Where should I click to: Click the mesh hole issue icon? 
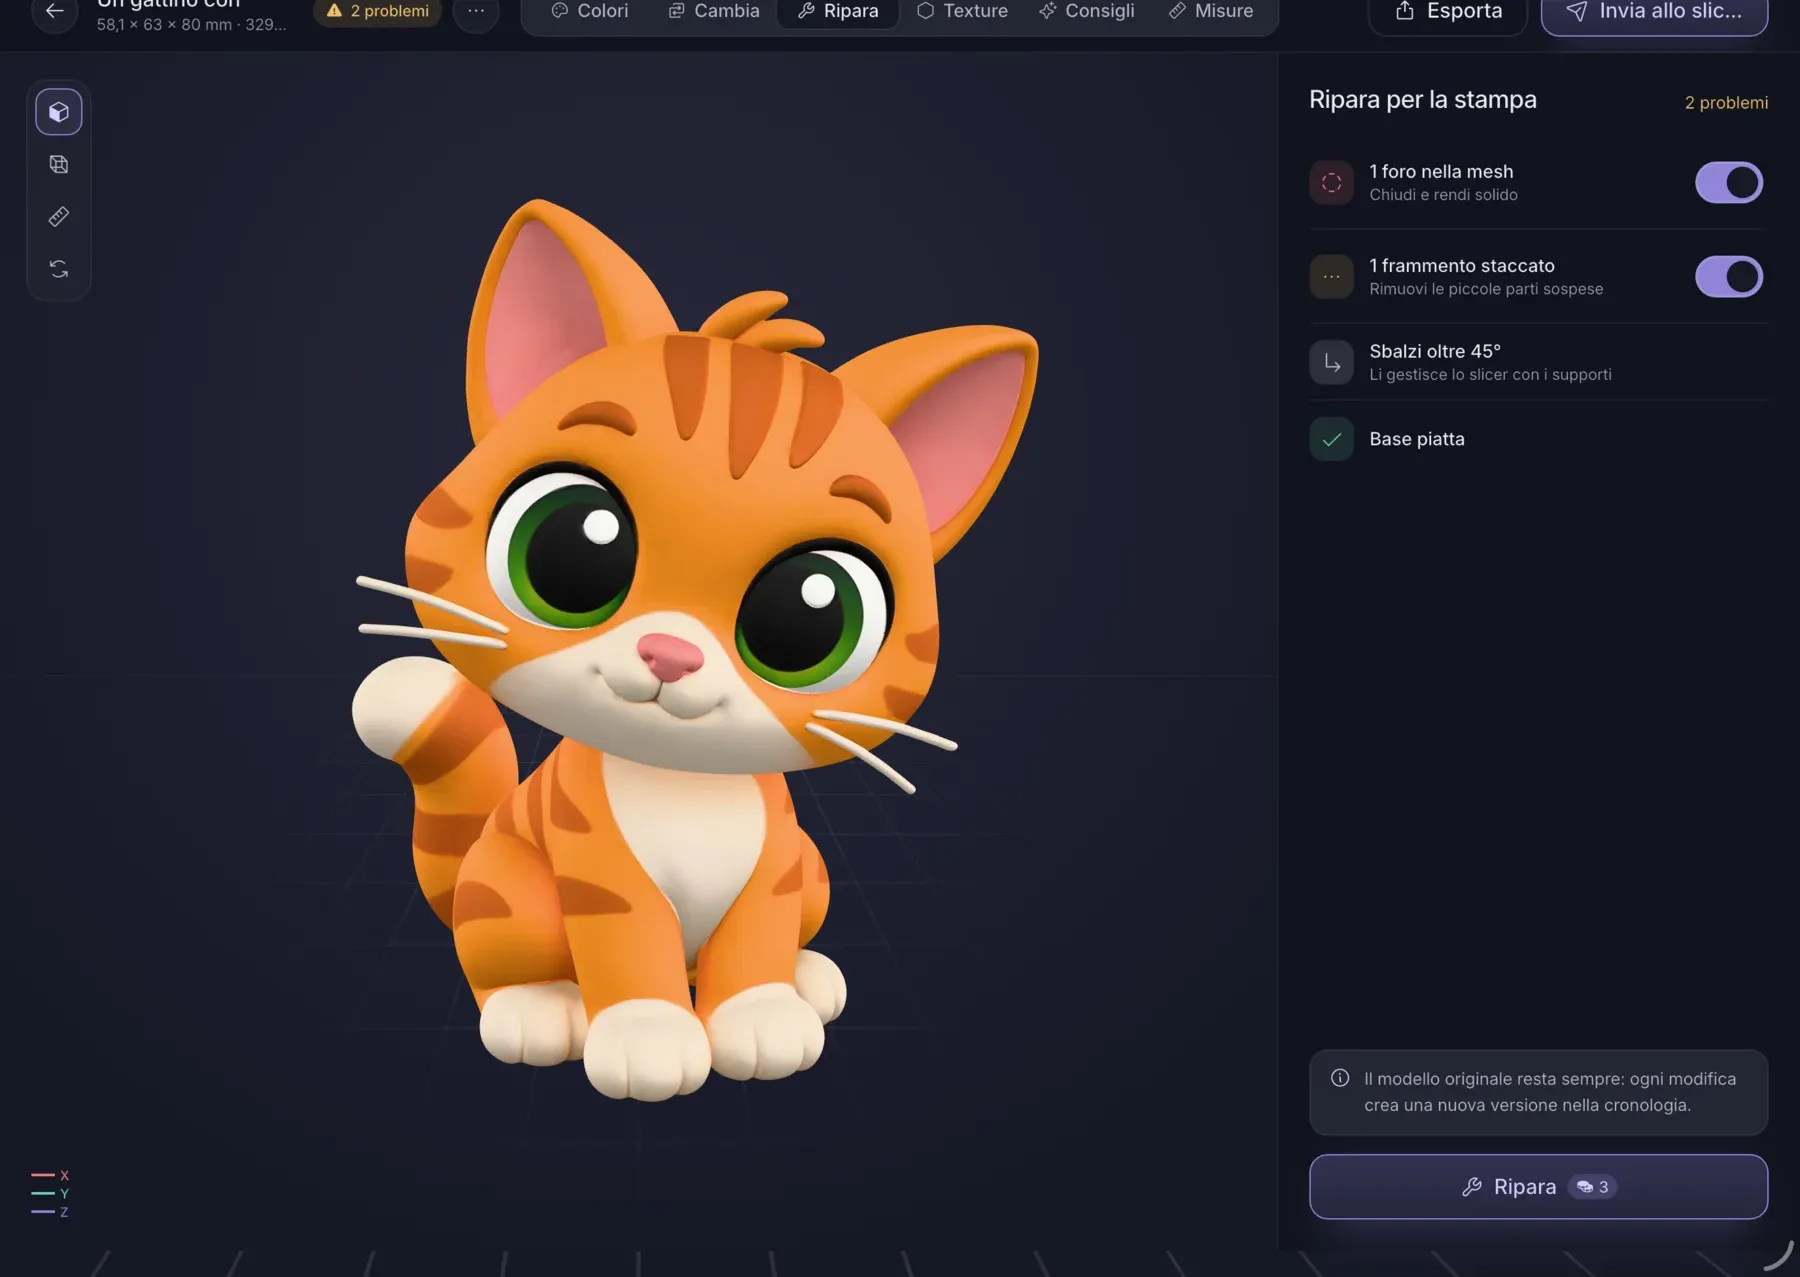click(1331, 183)
